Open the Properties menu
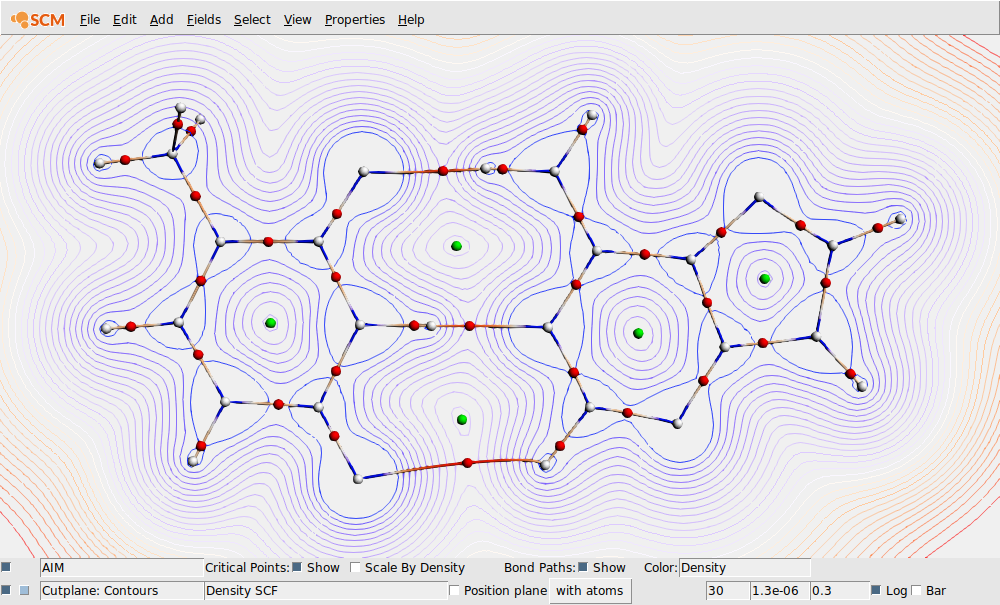 [x=354, y=19]
